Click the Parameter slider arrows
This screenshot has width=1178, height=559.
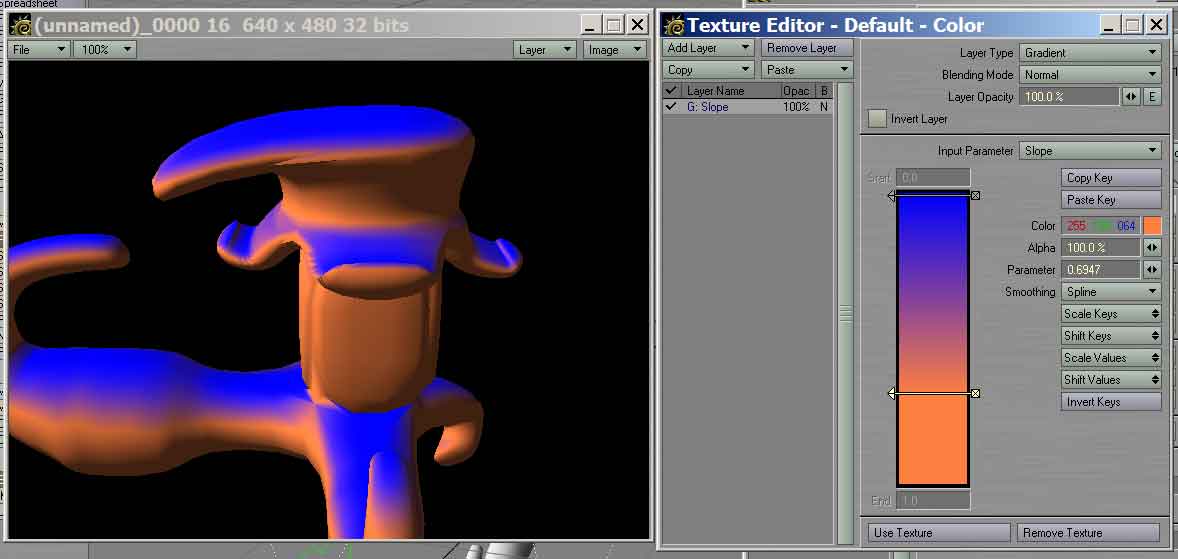coord(1152,269)
